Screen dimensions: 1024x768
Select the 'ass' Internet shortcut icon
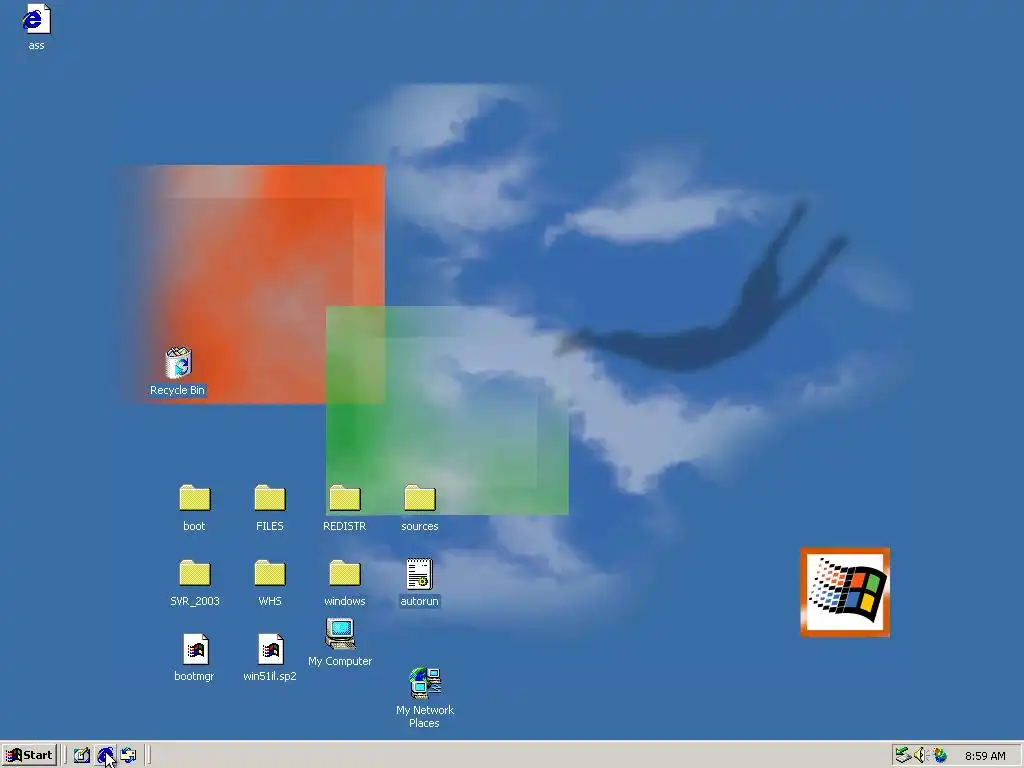click(x=36, y=19)
